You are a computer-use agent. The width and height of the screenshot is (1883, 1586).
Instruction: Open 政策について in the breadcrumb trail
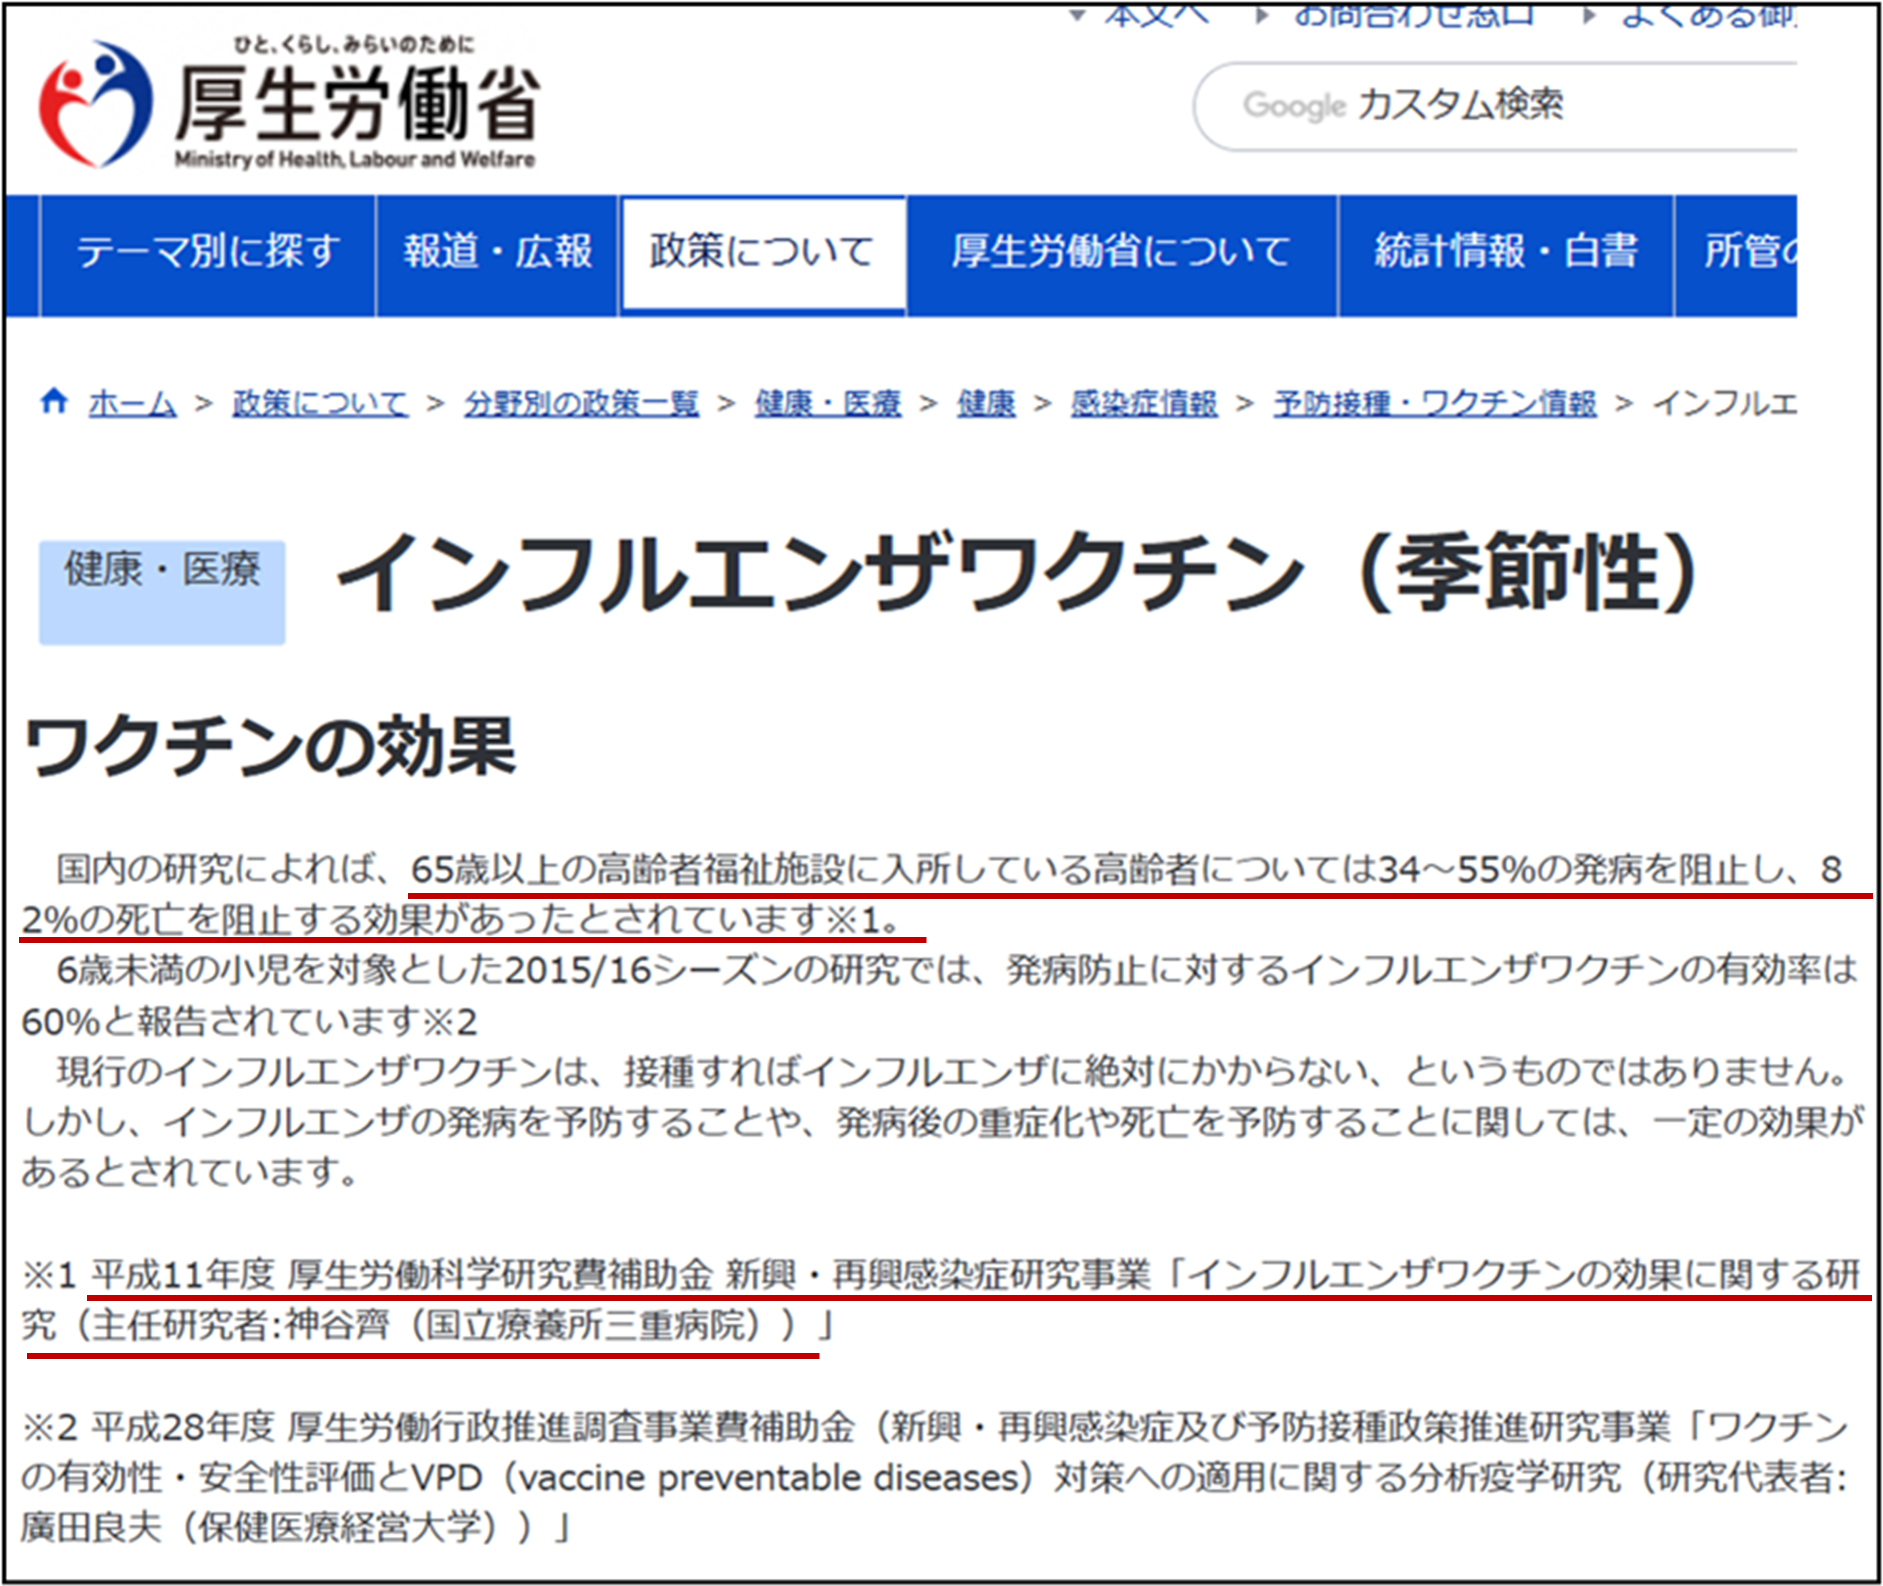(320, 403)
